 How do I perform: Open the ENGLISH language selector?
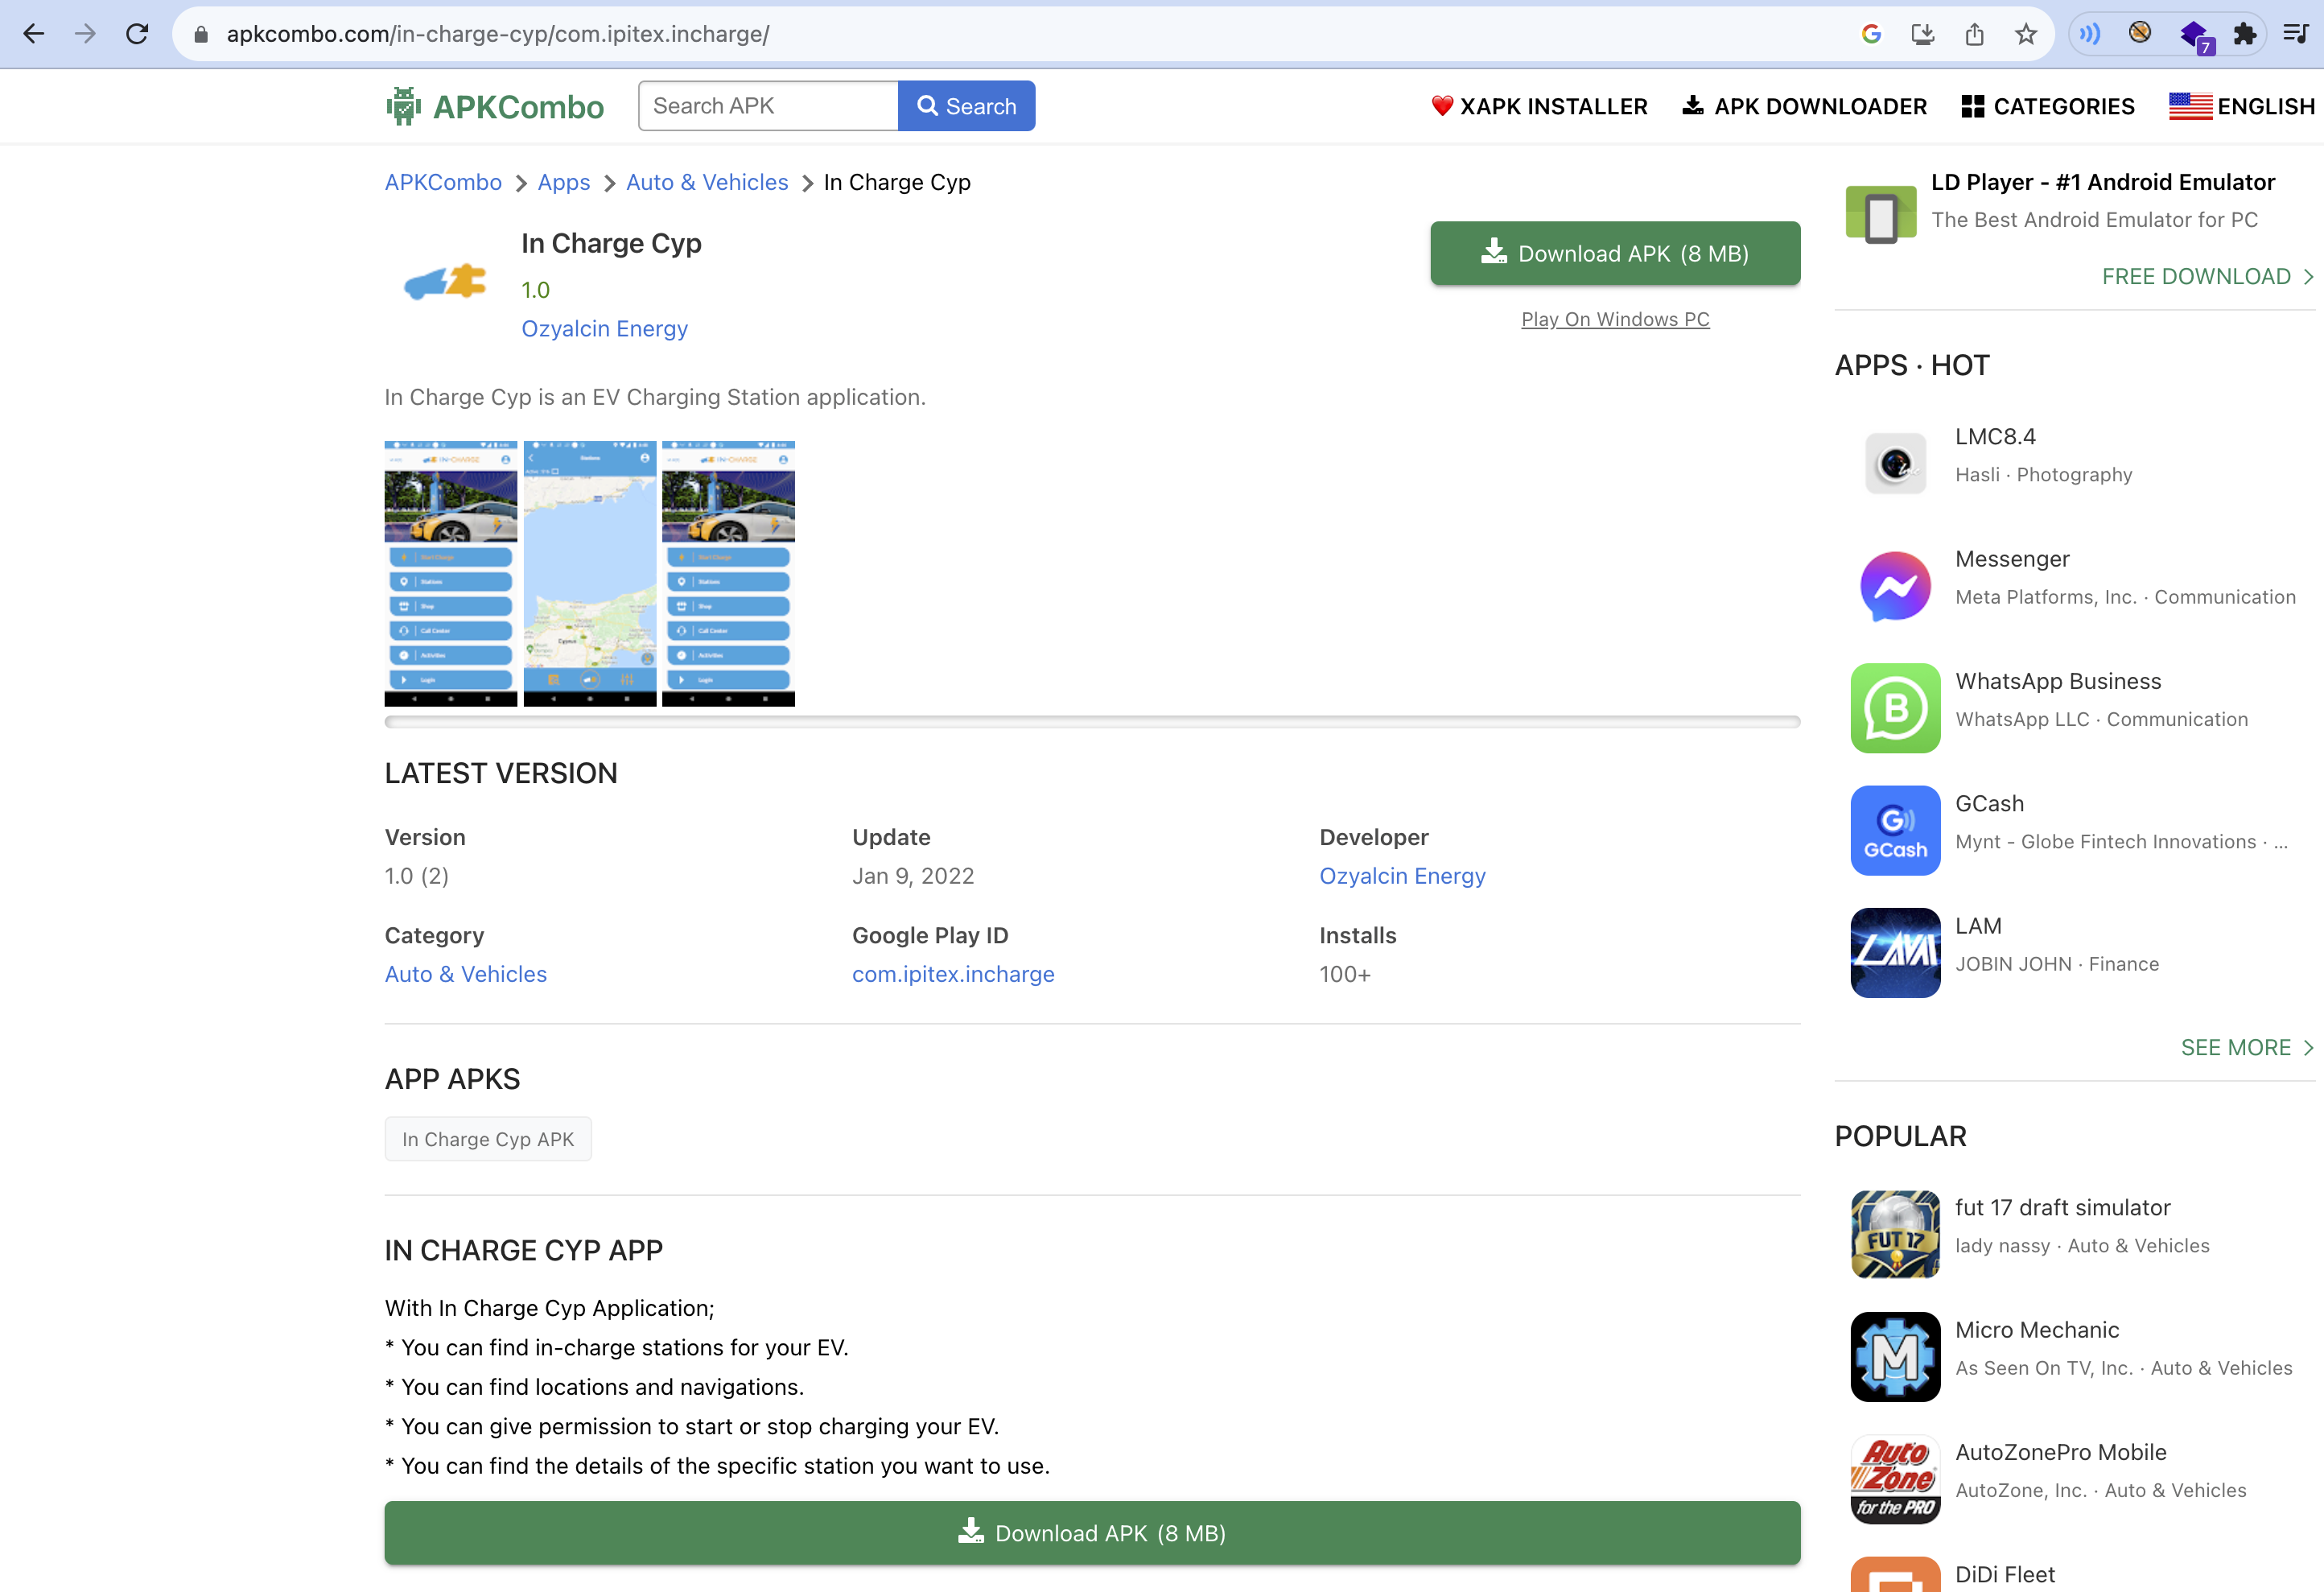(2242, 106)
